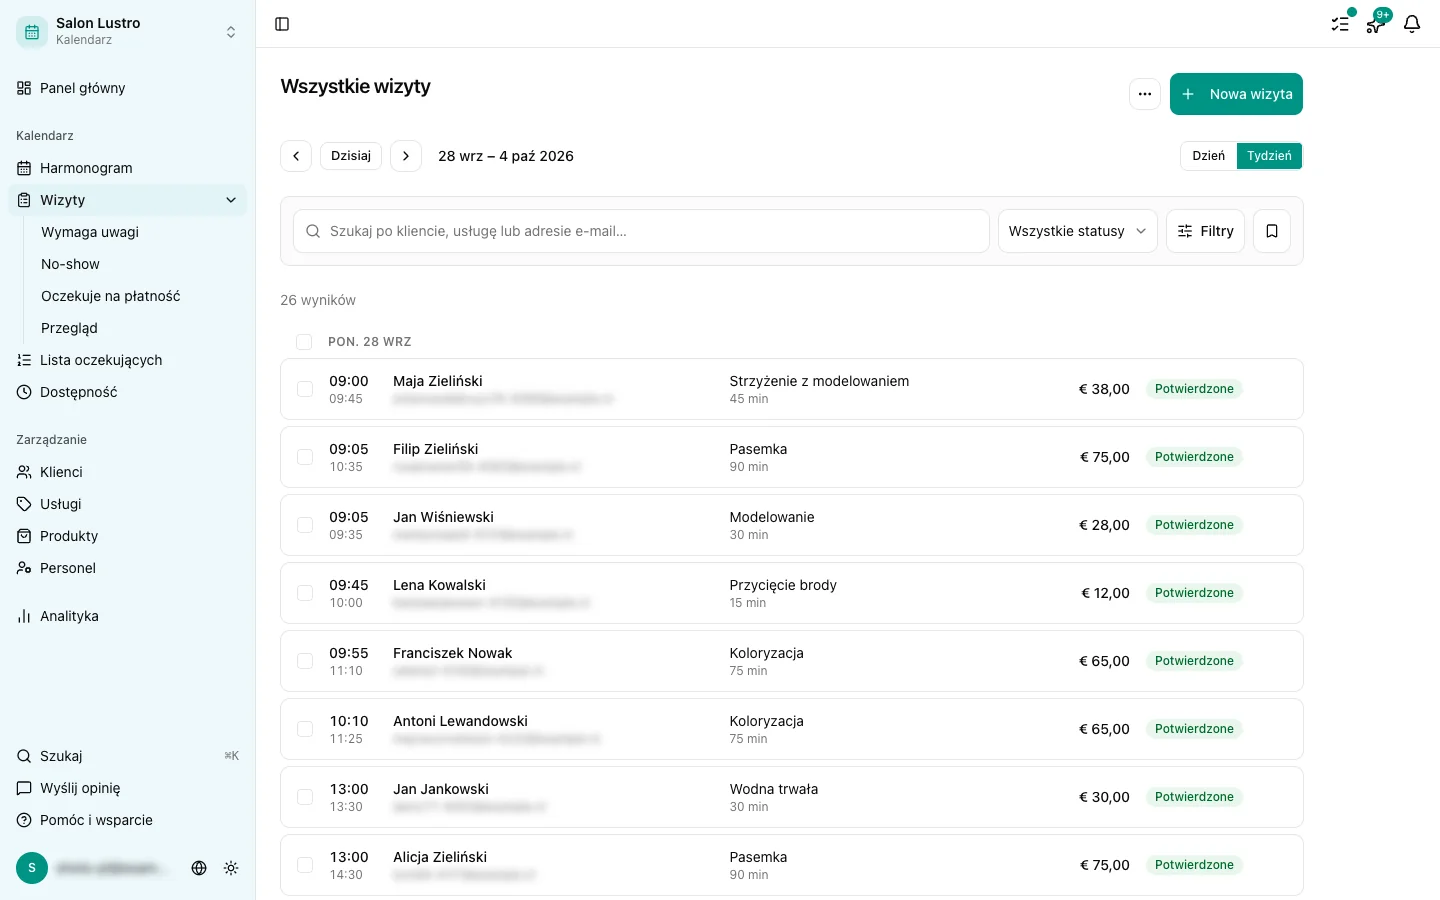The width and height of the screenshot is (1440, 900).
Task: Open Personel in sidebar
Action: pyautogui.click(x=127, y=568)
